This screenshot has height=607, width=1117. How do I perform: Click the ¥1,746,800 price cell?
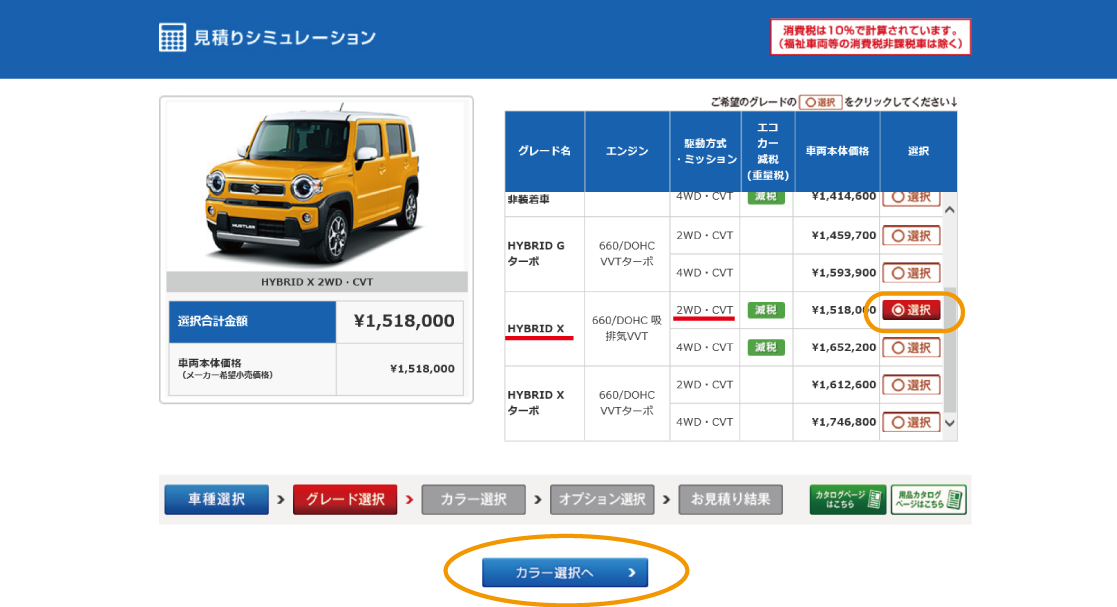837,422
